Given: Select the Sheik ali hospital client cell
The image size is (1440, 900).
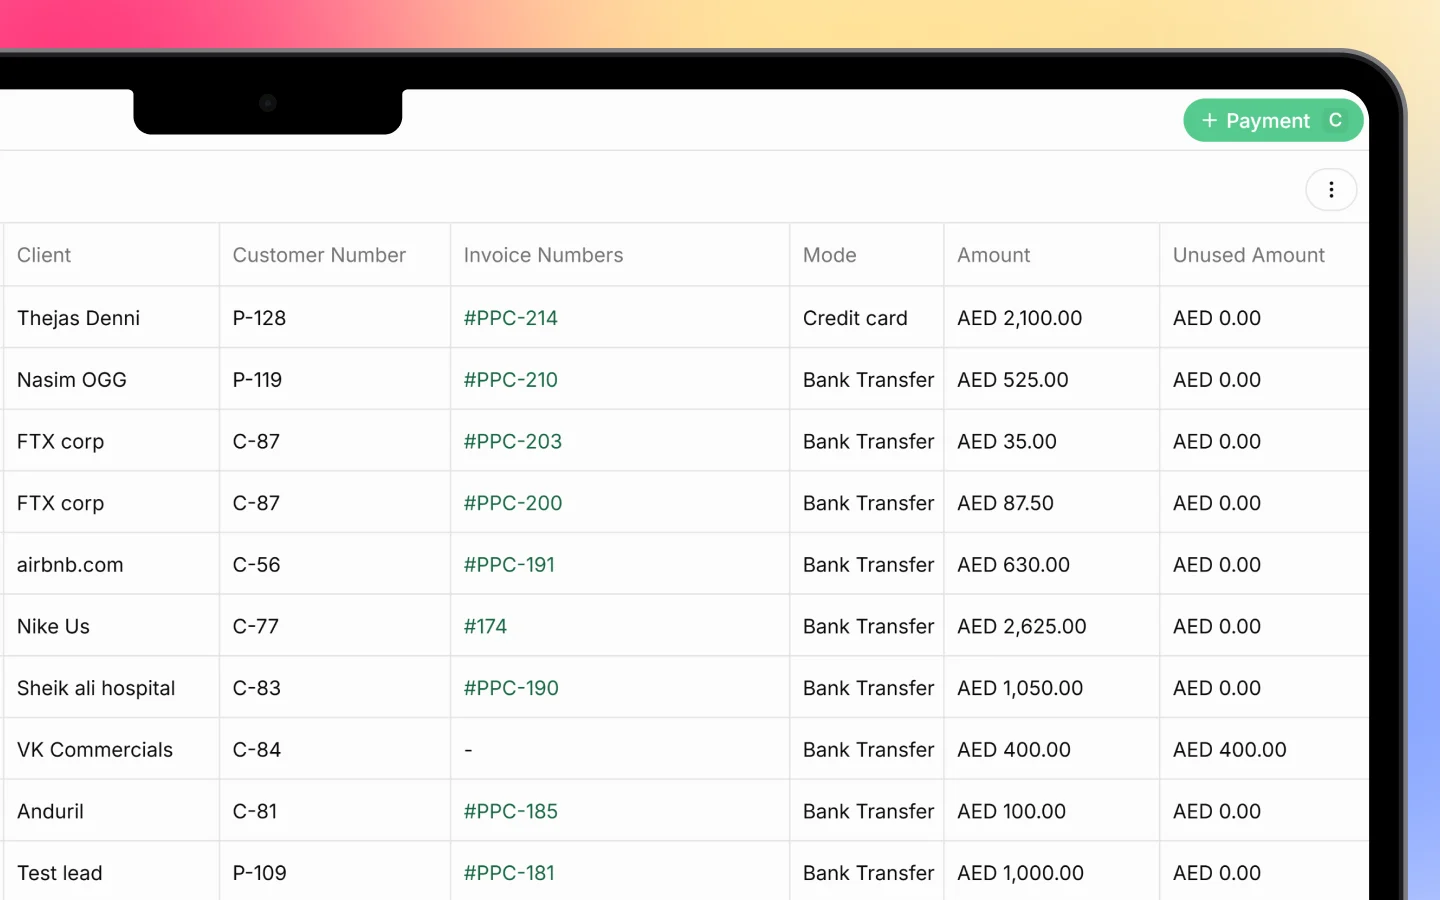Looking at the screenshot, I should pos(111,688).
